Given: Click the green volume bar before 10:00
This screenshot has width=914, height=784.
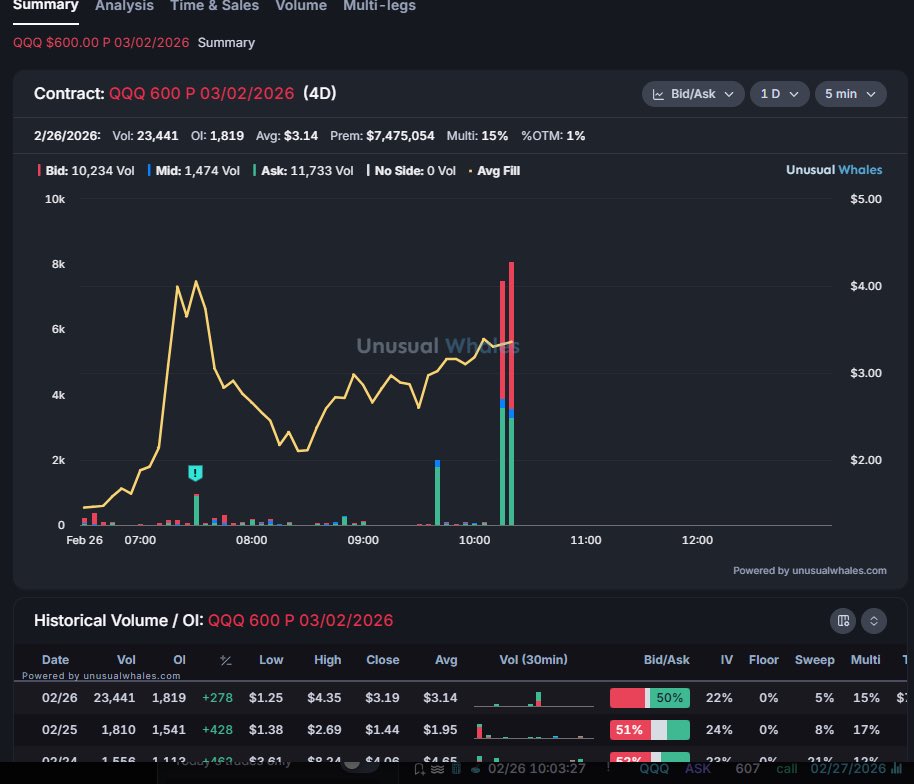Looking at the screenshot, I should 437,493.
